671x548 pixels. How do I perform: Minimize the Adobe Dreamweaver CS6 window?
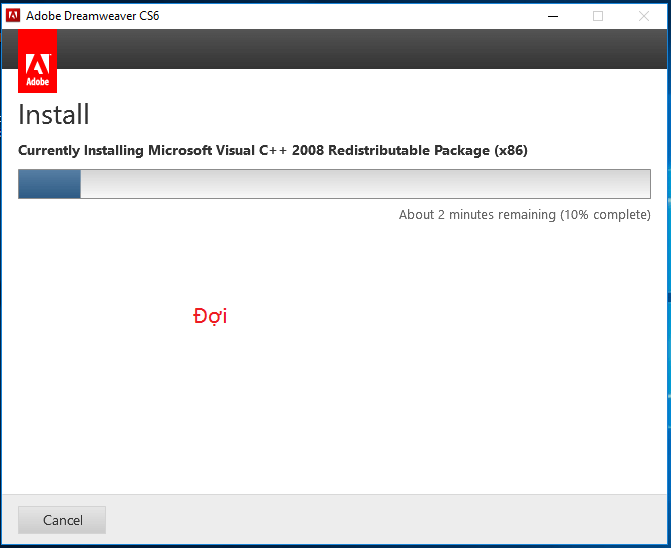[553, 16]
